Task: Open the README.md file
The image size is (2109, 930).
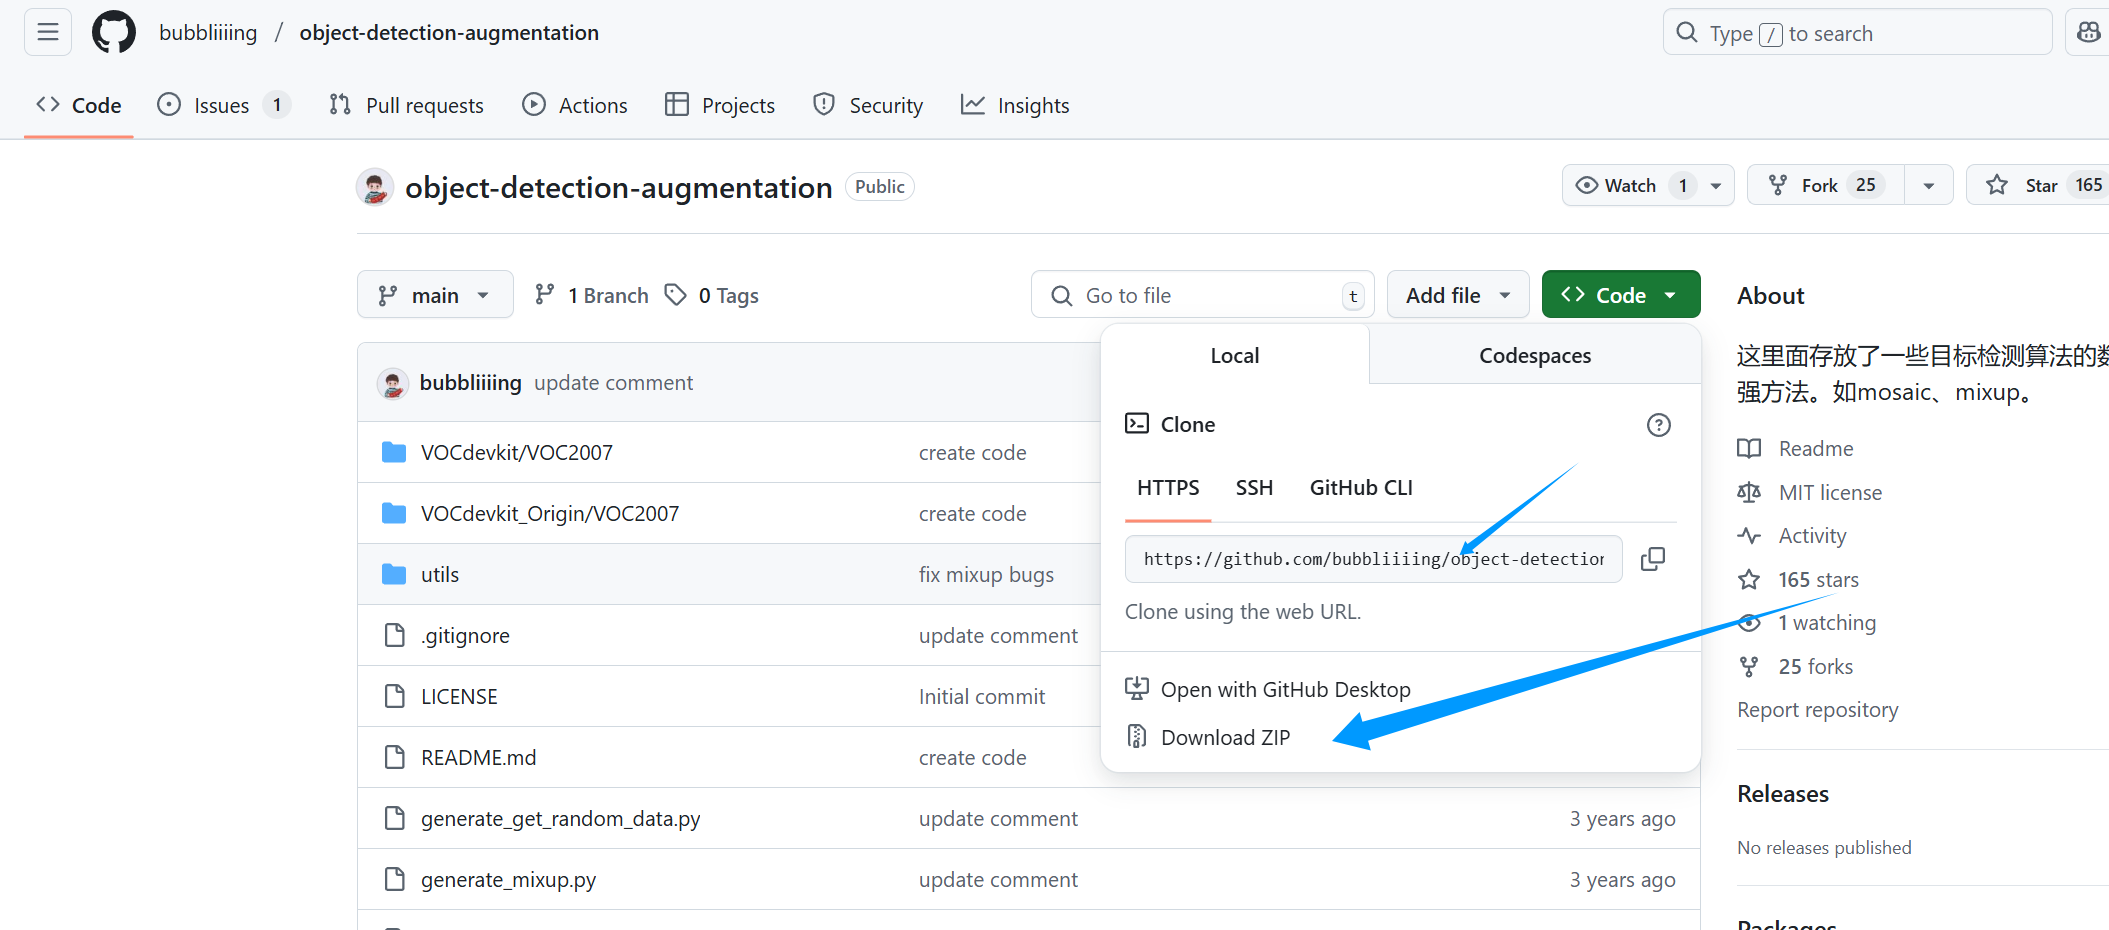Action: (x=479, y=758)
